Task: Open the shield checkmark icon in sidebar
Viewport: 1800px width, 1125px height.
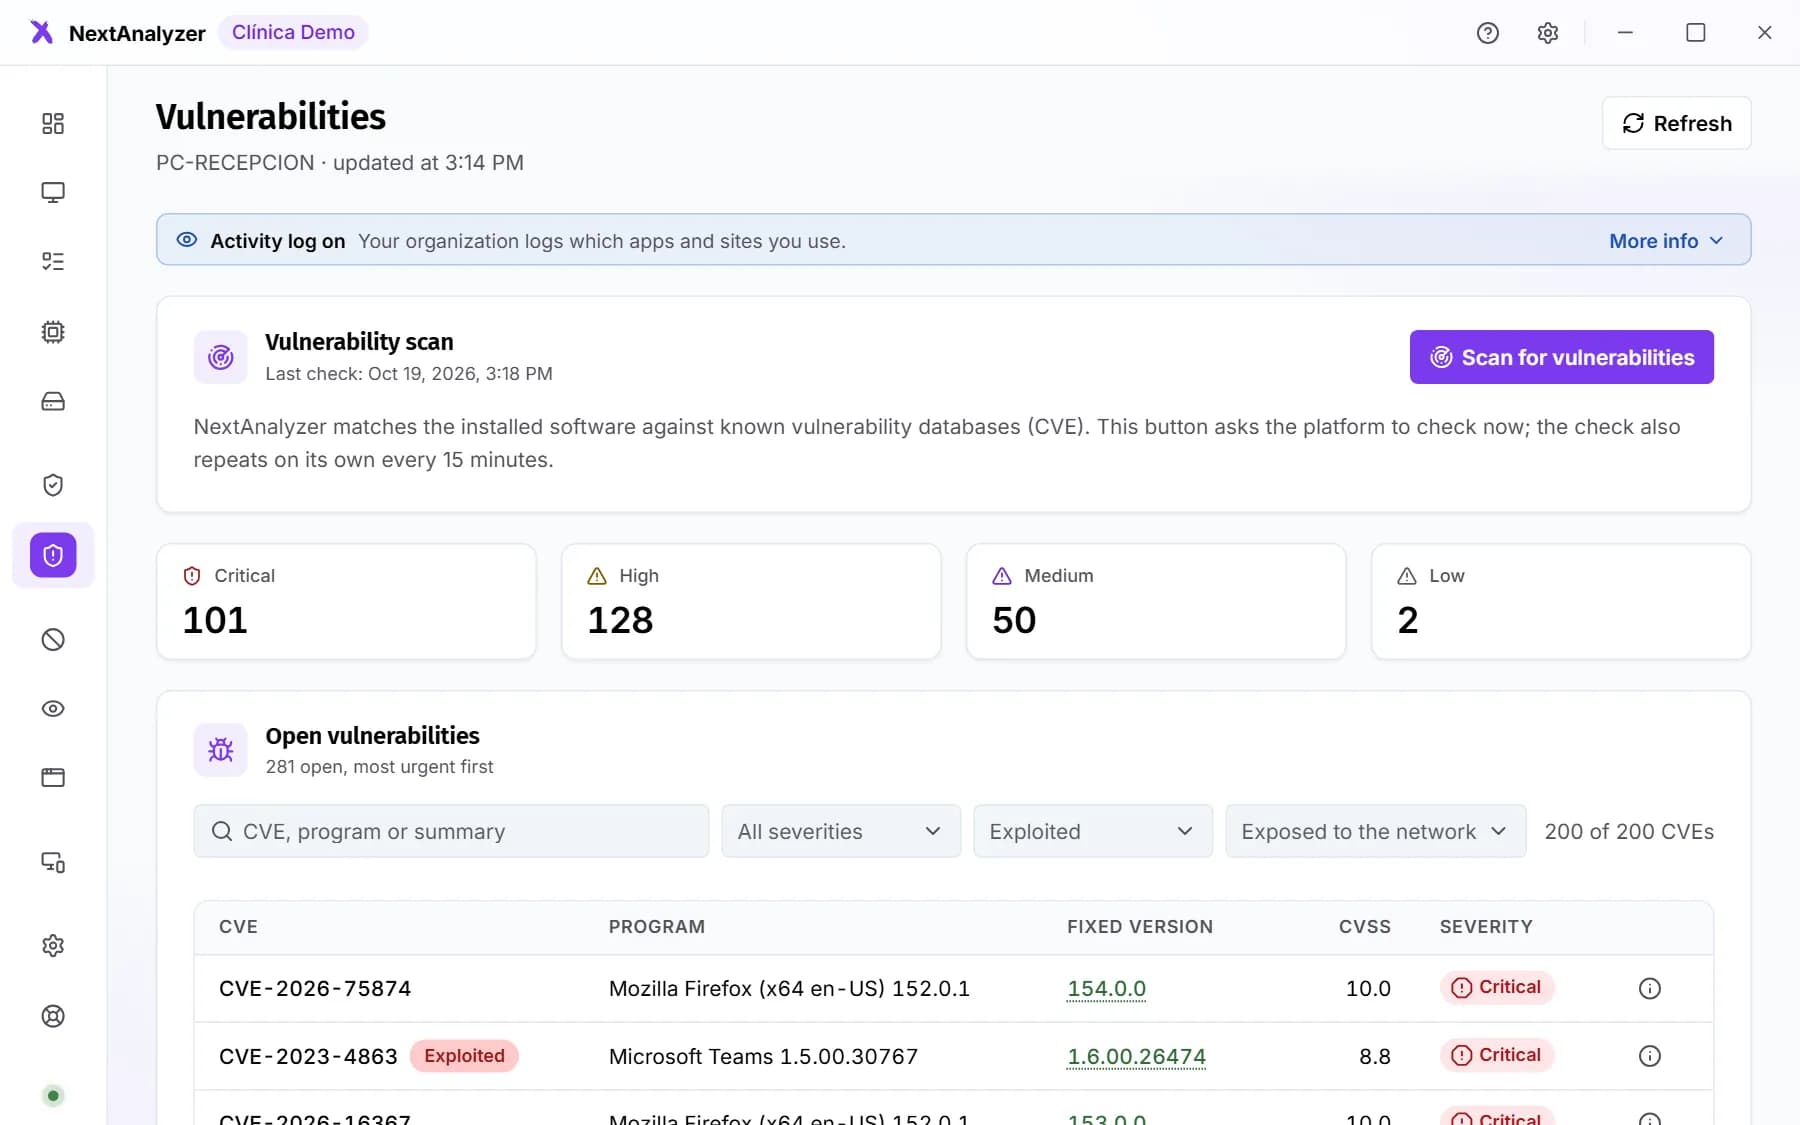Action: 53,485
